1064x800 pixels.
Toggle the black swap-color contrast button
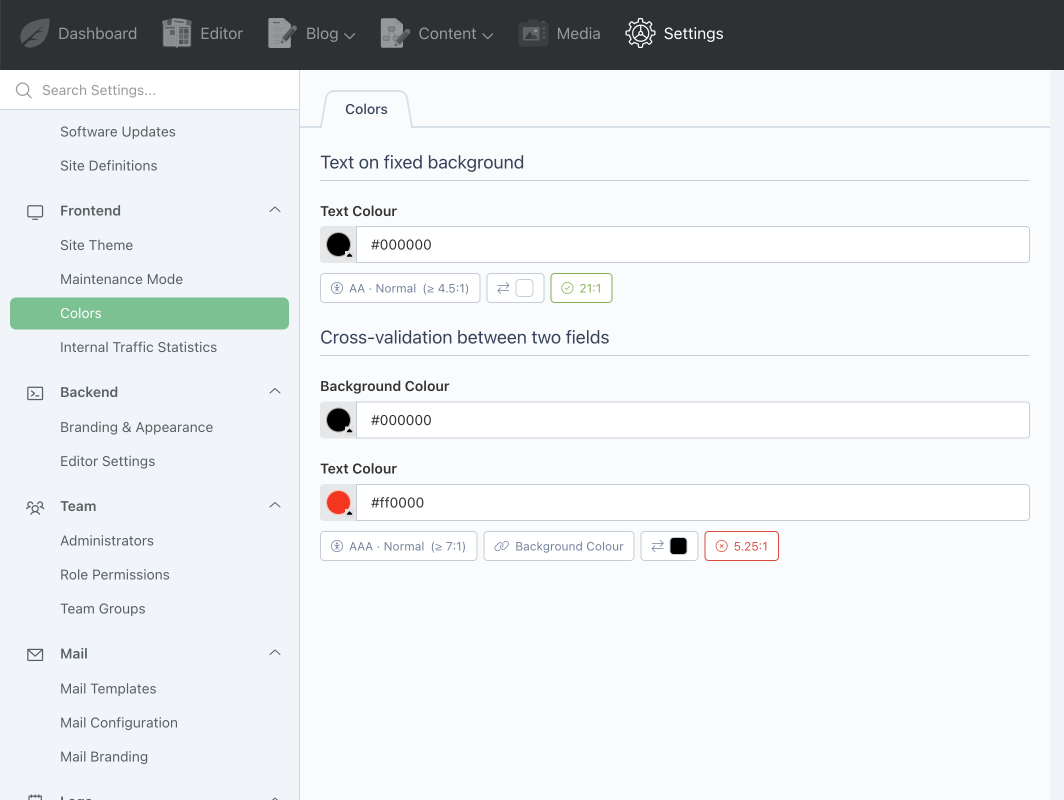tap(669, 546)
